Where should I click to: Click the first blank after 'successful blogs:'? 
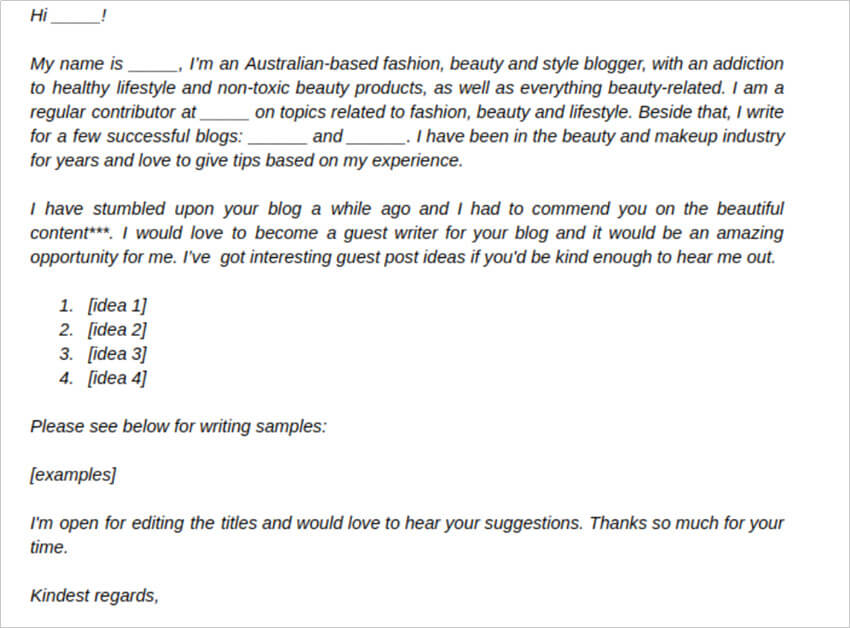[278, 138]
